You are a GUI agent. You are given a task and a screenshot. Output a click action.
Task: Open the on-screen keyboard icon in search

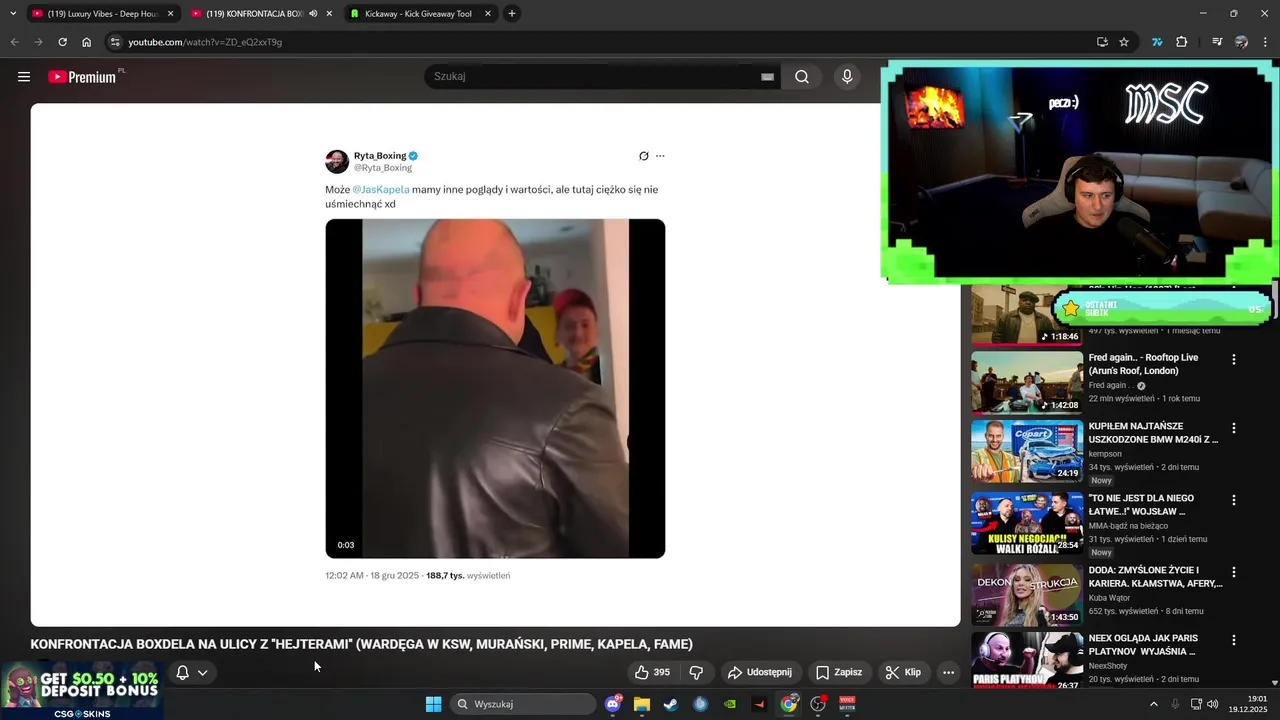coord(767,77)
